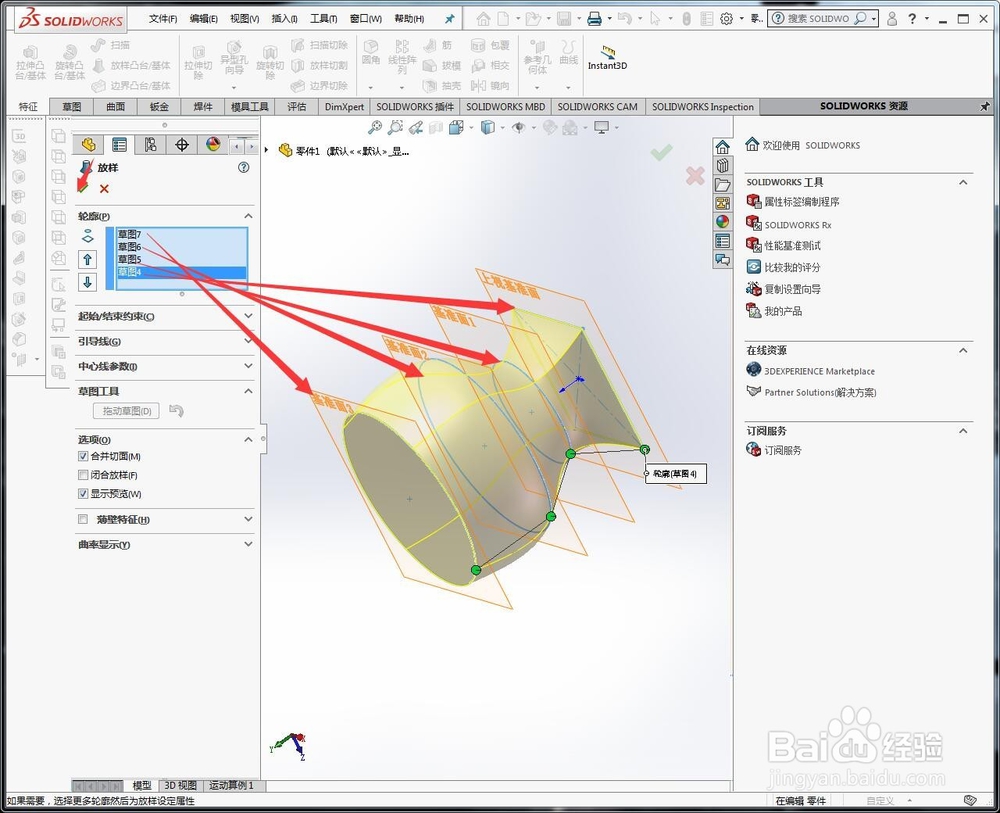
Task: Open the File Explorer task pane folder icon
Action: 722,185
